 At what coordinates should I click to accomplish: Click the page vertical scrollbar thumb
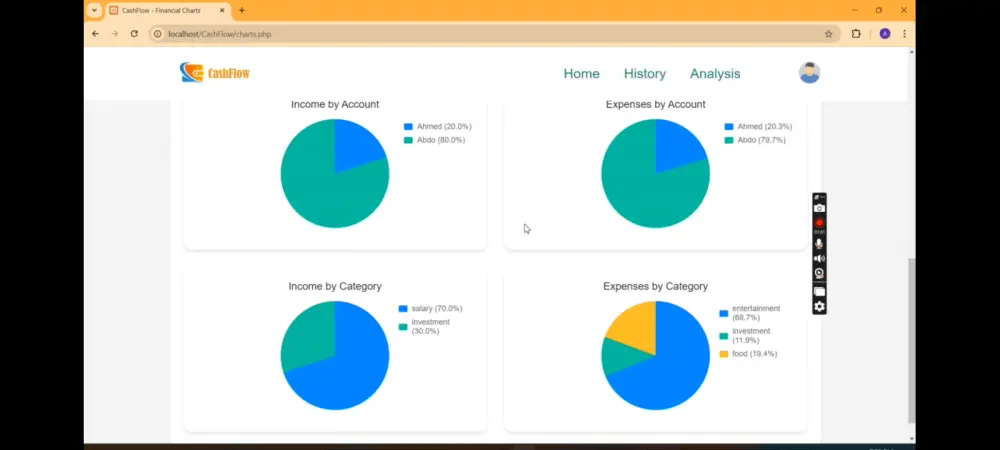911,340
